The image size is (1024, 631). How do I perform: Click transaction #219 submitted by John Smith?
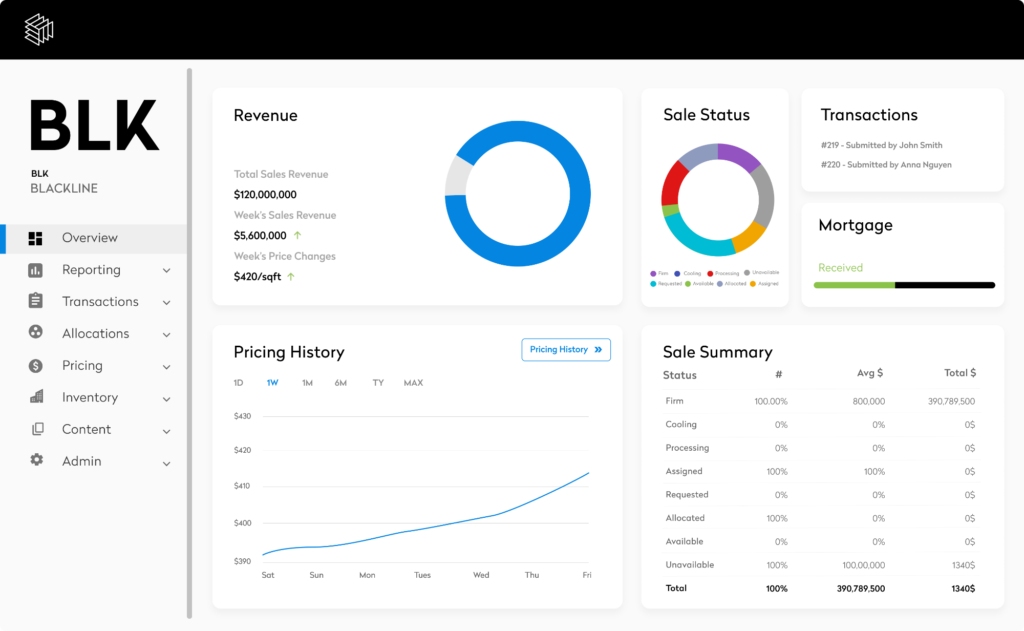(880, 144)
